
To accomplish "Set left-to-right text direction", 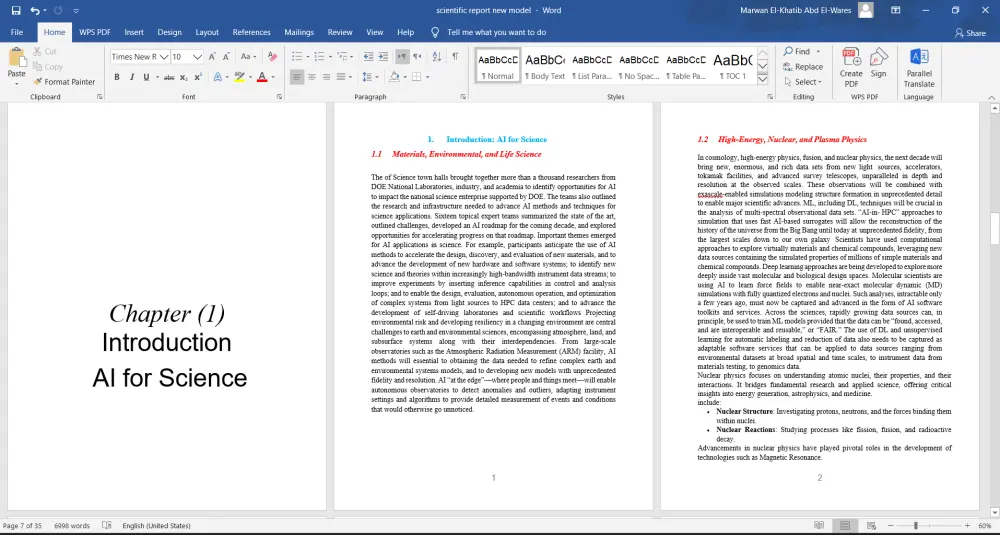I will (x=402, y=57).
